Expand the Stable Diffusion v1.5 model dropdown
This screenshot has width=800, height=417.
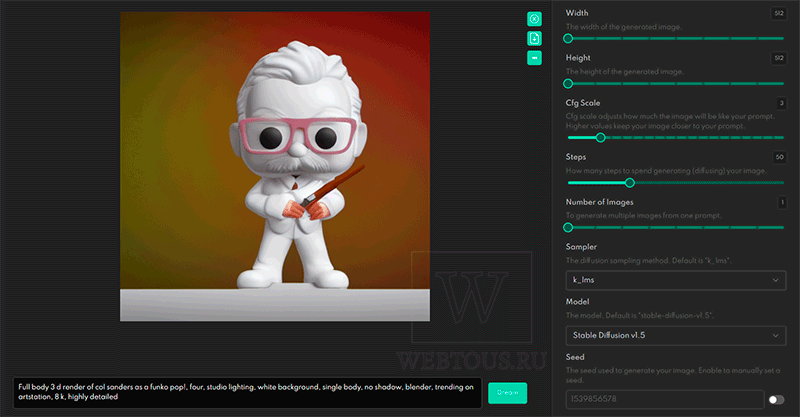pos(676,335)
